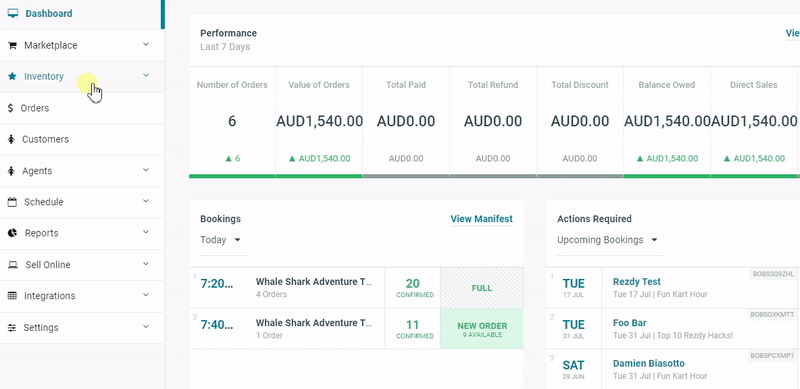Click the Total Paid stat card
Image resolution: width=800 pixels, height=389 pixels.
[x=406, y=122]
